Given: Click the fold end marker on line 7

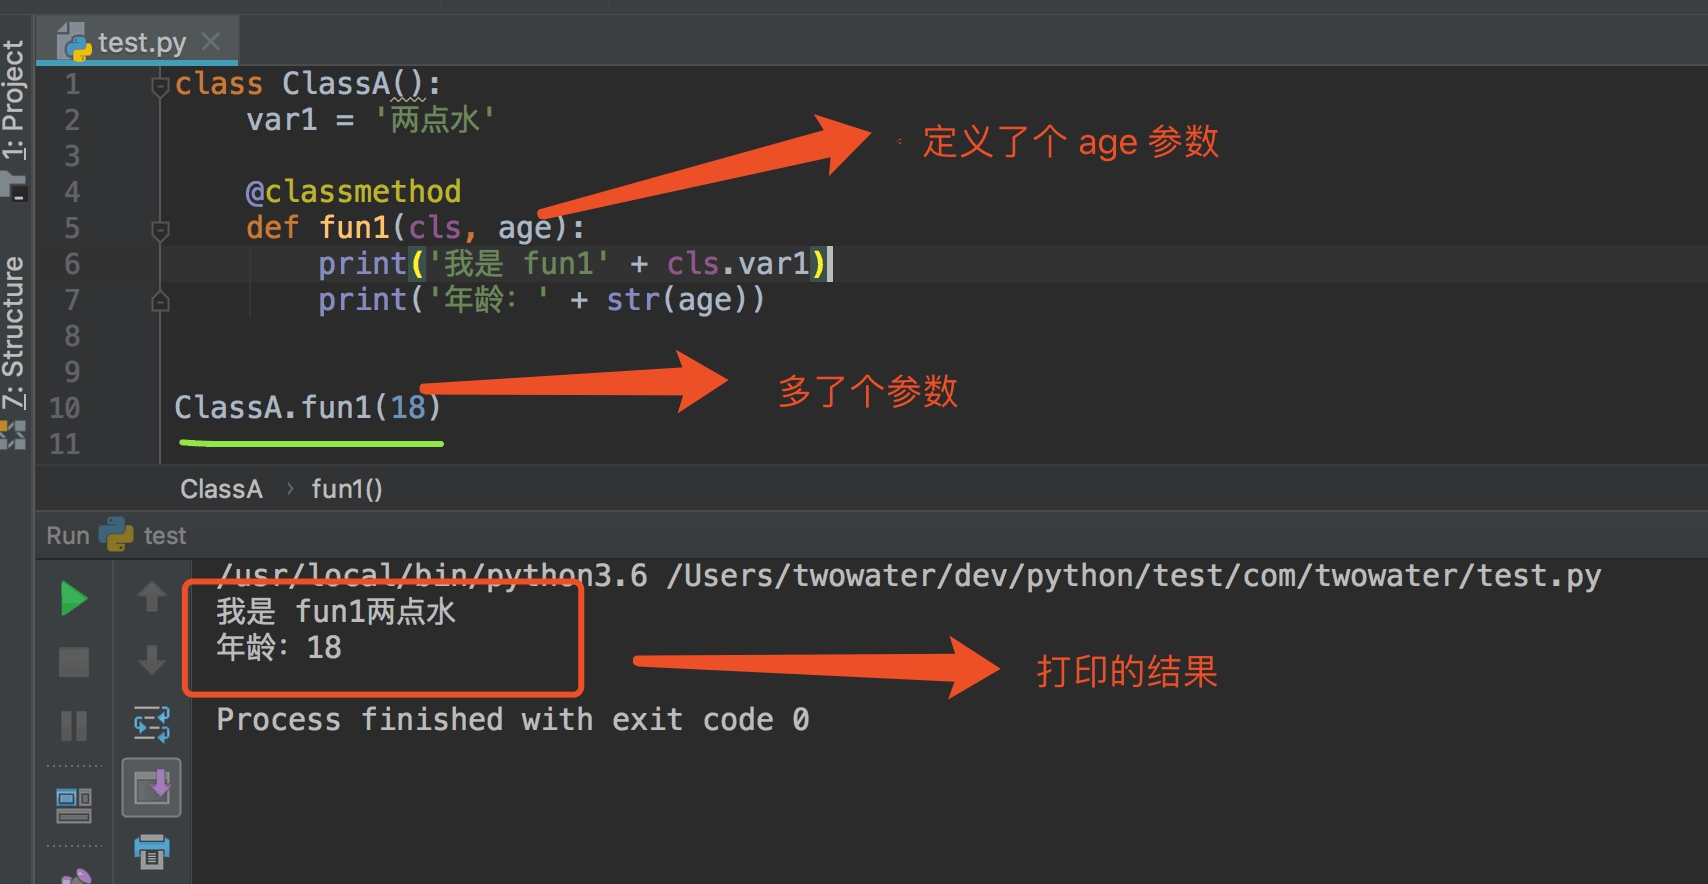Looking at the screenshot, I should pyautogui.click(x=160, y=301).
